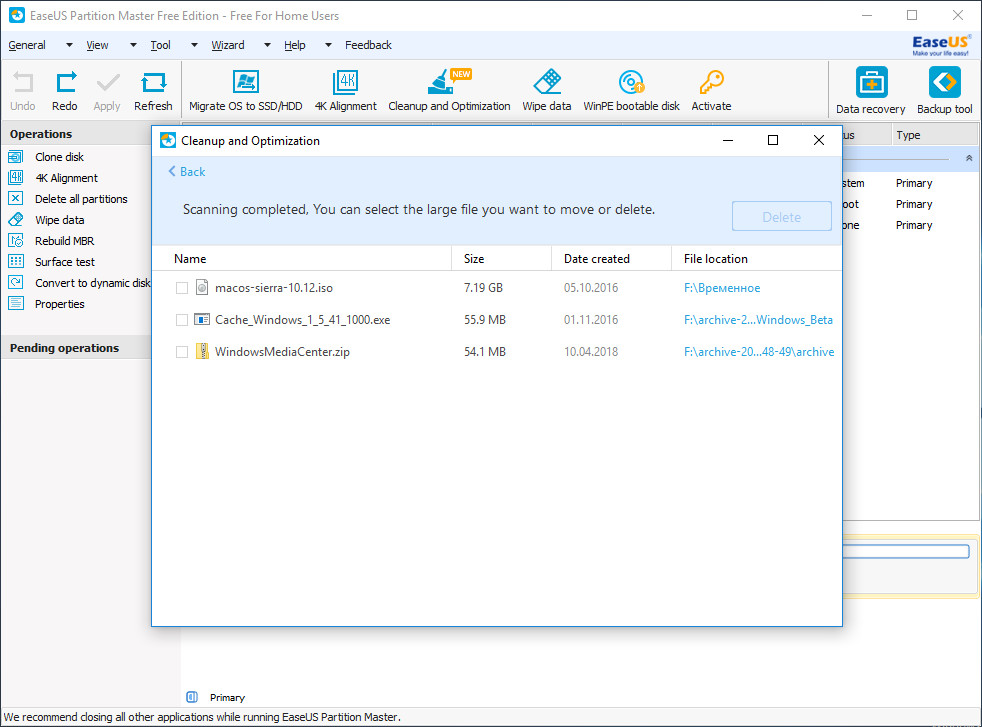
Task: Click the macos-sierra-10.12.iso file icon
Action: 202,287
